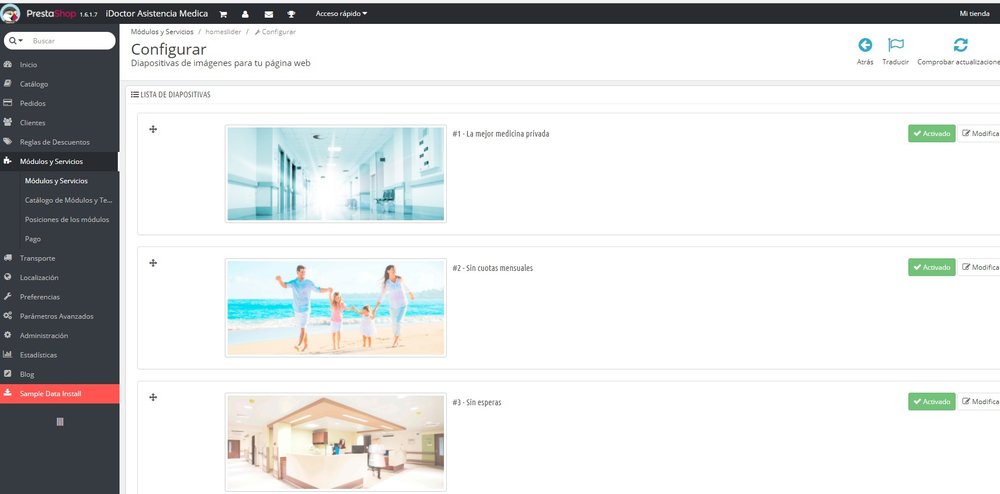1000x494 pixels.
Task: Click the discount tag icon
Action: tap(8, 142)
